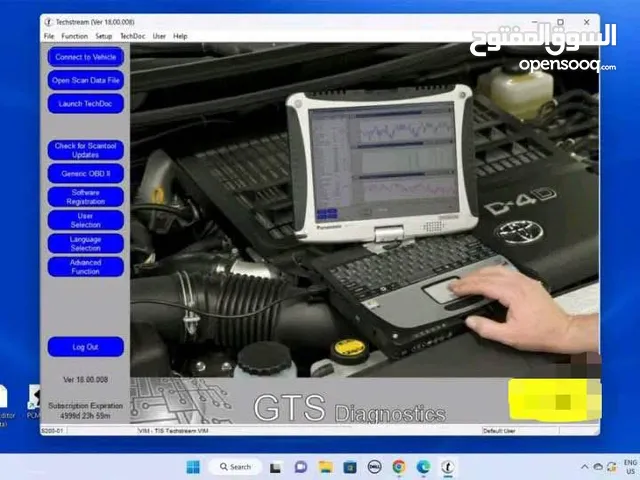Open Scan Data File button
640x480 pixels.
(86, 80)
